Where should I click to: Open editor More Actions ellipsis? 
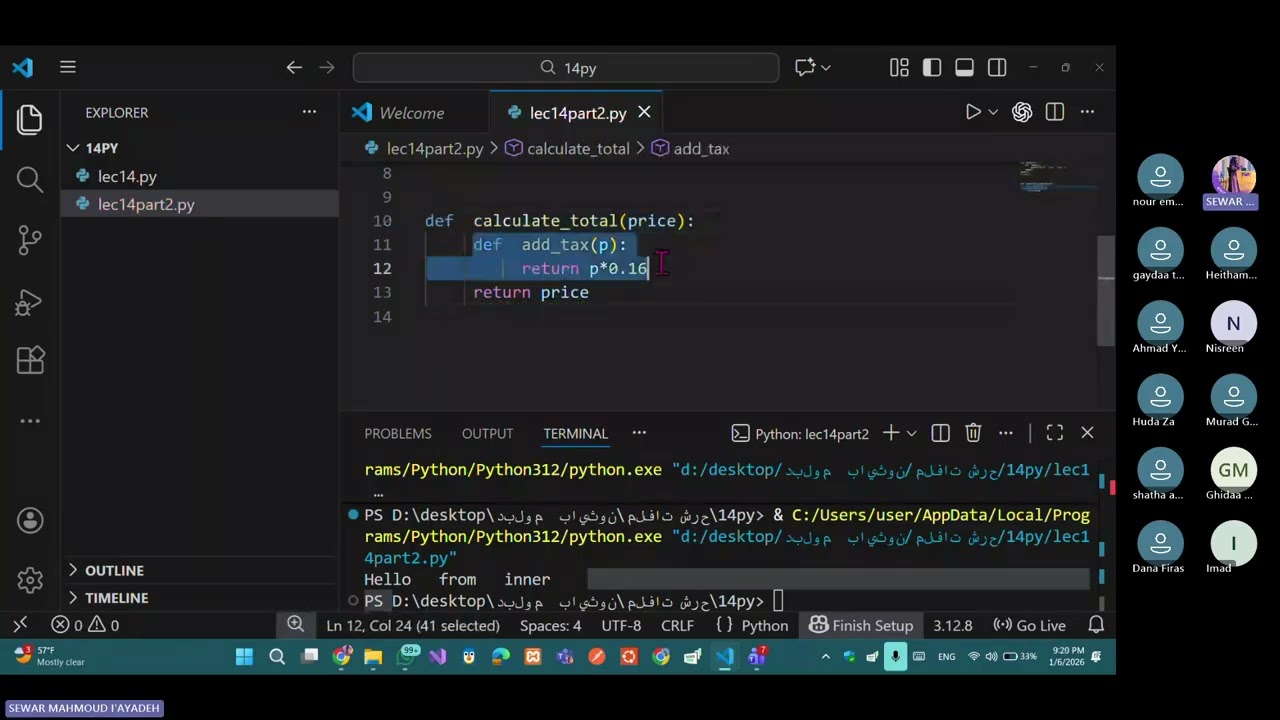tap(1087, 112)
